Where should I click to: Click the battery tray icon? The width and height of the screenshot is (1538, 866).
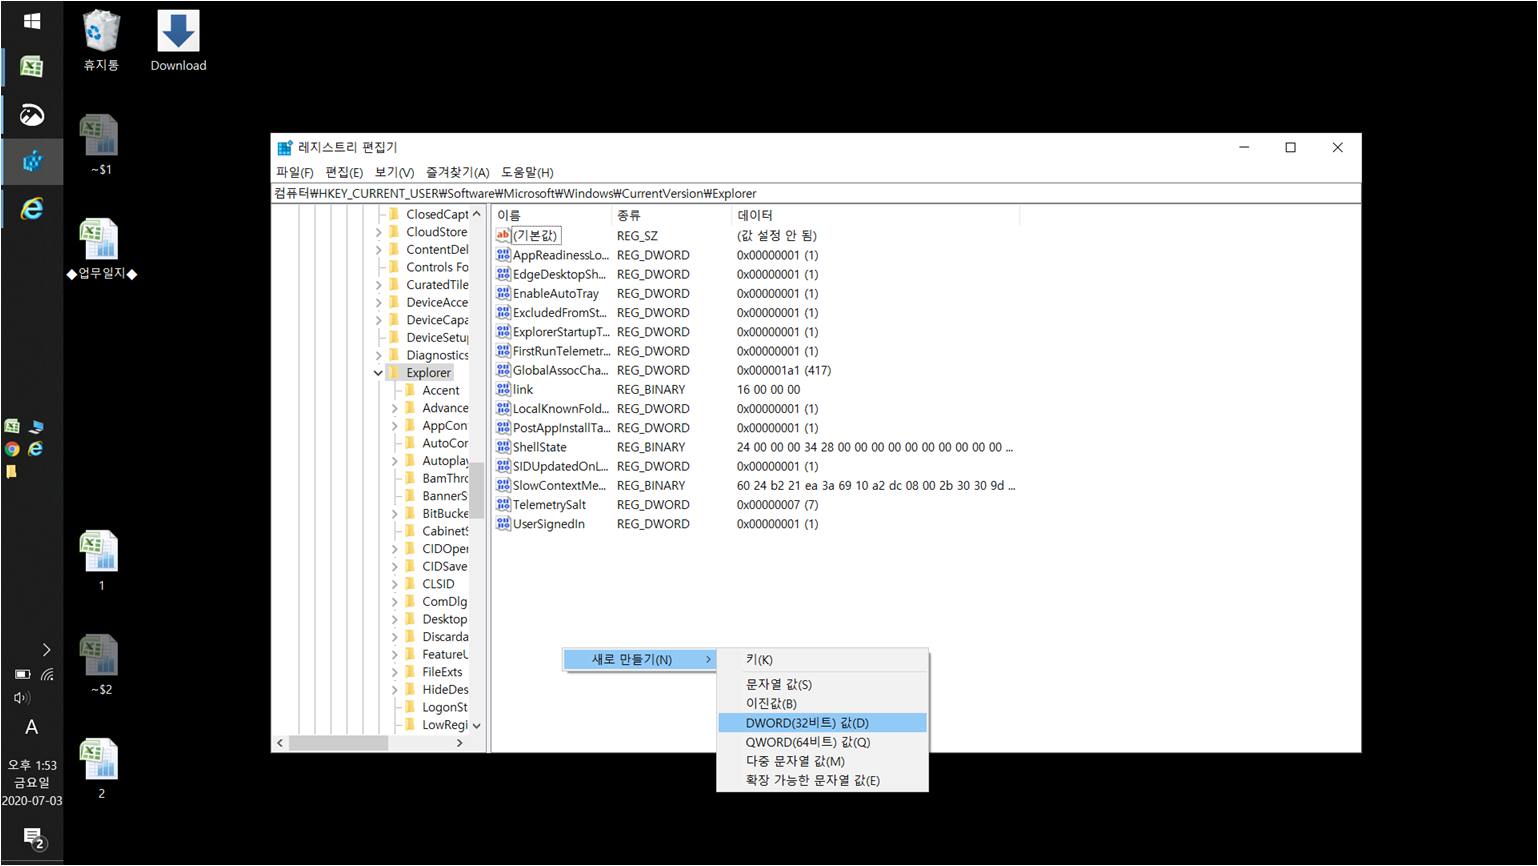coord(22,674)
